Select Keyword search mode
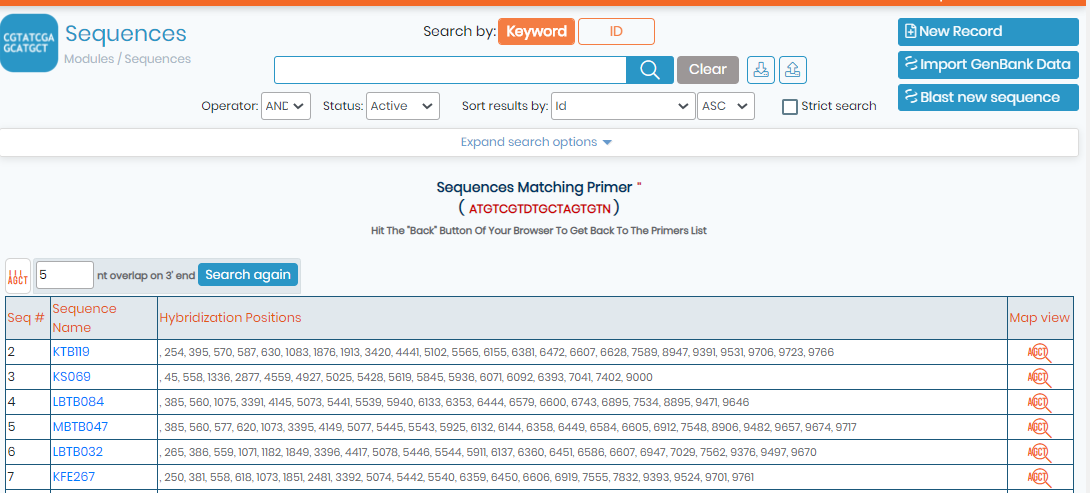This screenshot has height=493, width=1090. point(536,31)
